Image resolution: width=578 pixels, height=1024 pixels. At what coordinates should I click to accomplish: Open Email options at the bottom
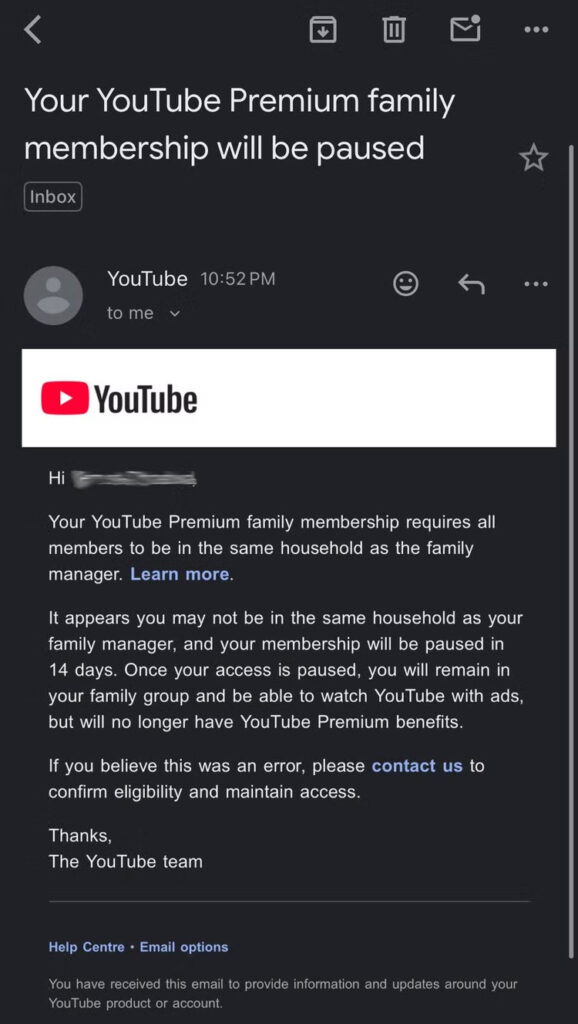186,946
